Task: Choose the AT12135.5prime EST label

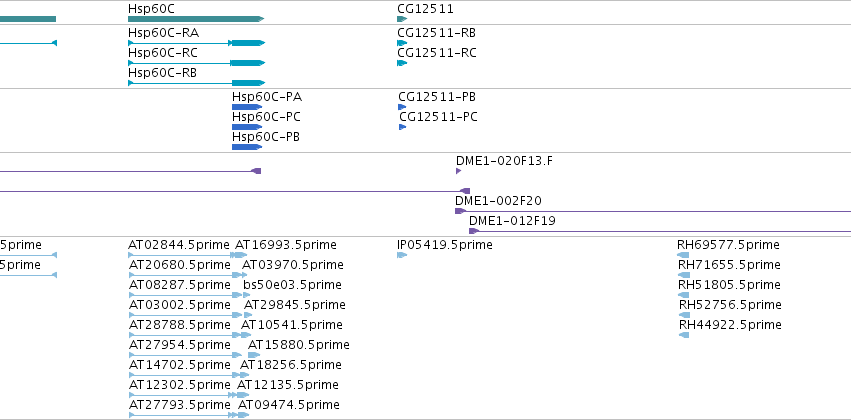Action: point(288,385)
